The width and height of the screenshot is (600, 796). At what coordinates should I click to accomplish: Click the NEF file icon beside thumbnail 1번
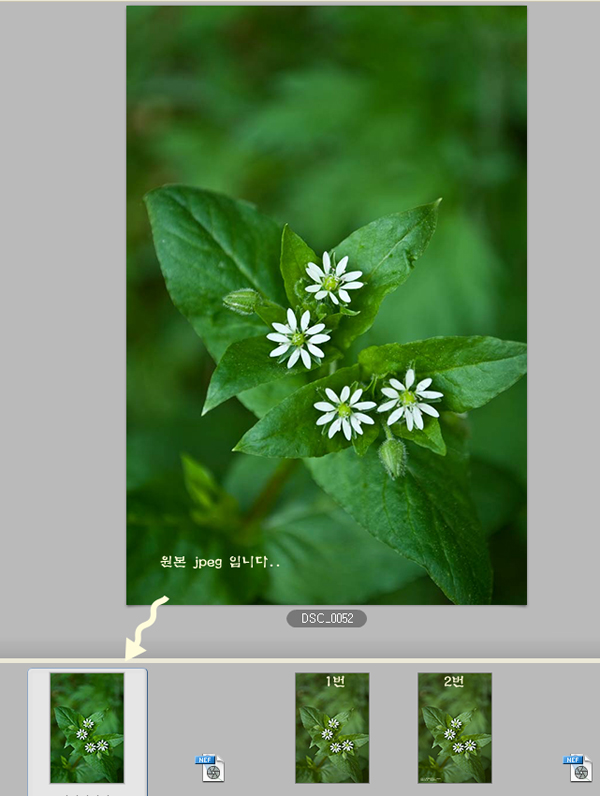[211, 767]
